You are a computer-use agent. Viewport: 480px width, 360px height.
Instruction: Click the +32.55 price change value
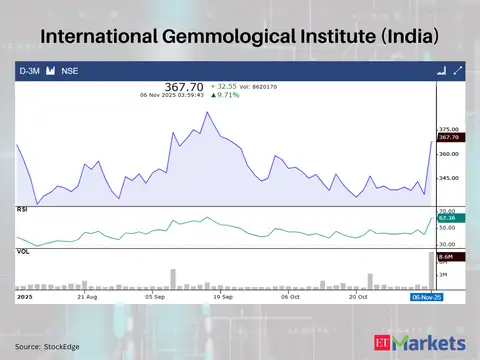tap(223, 86)
